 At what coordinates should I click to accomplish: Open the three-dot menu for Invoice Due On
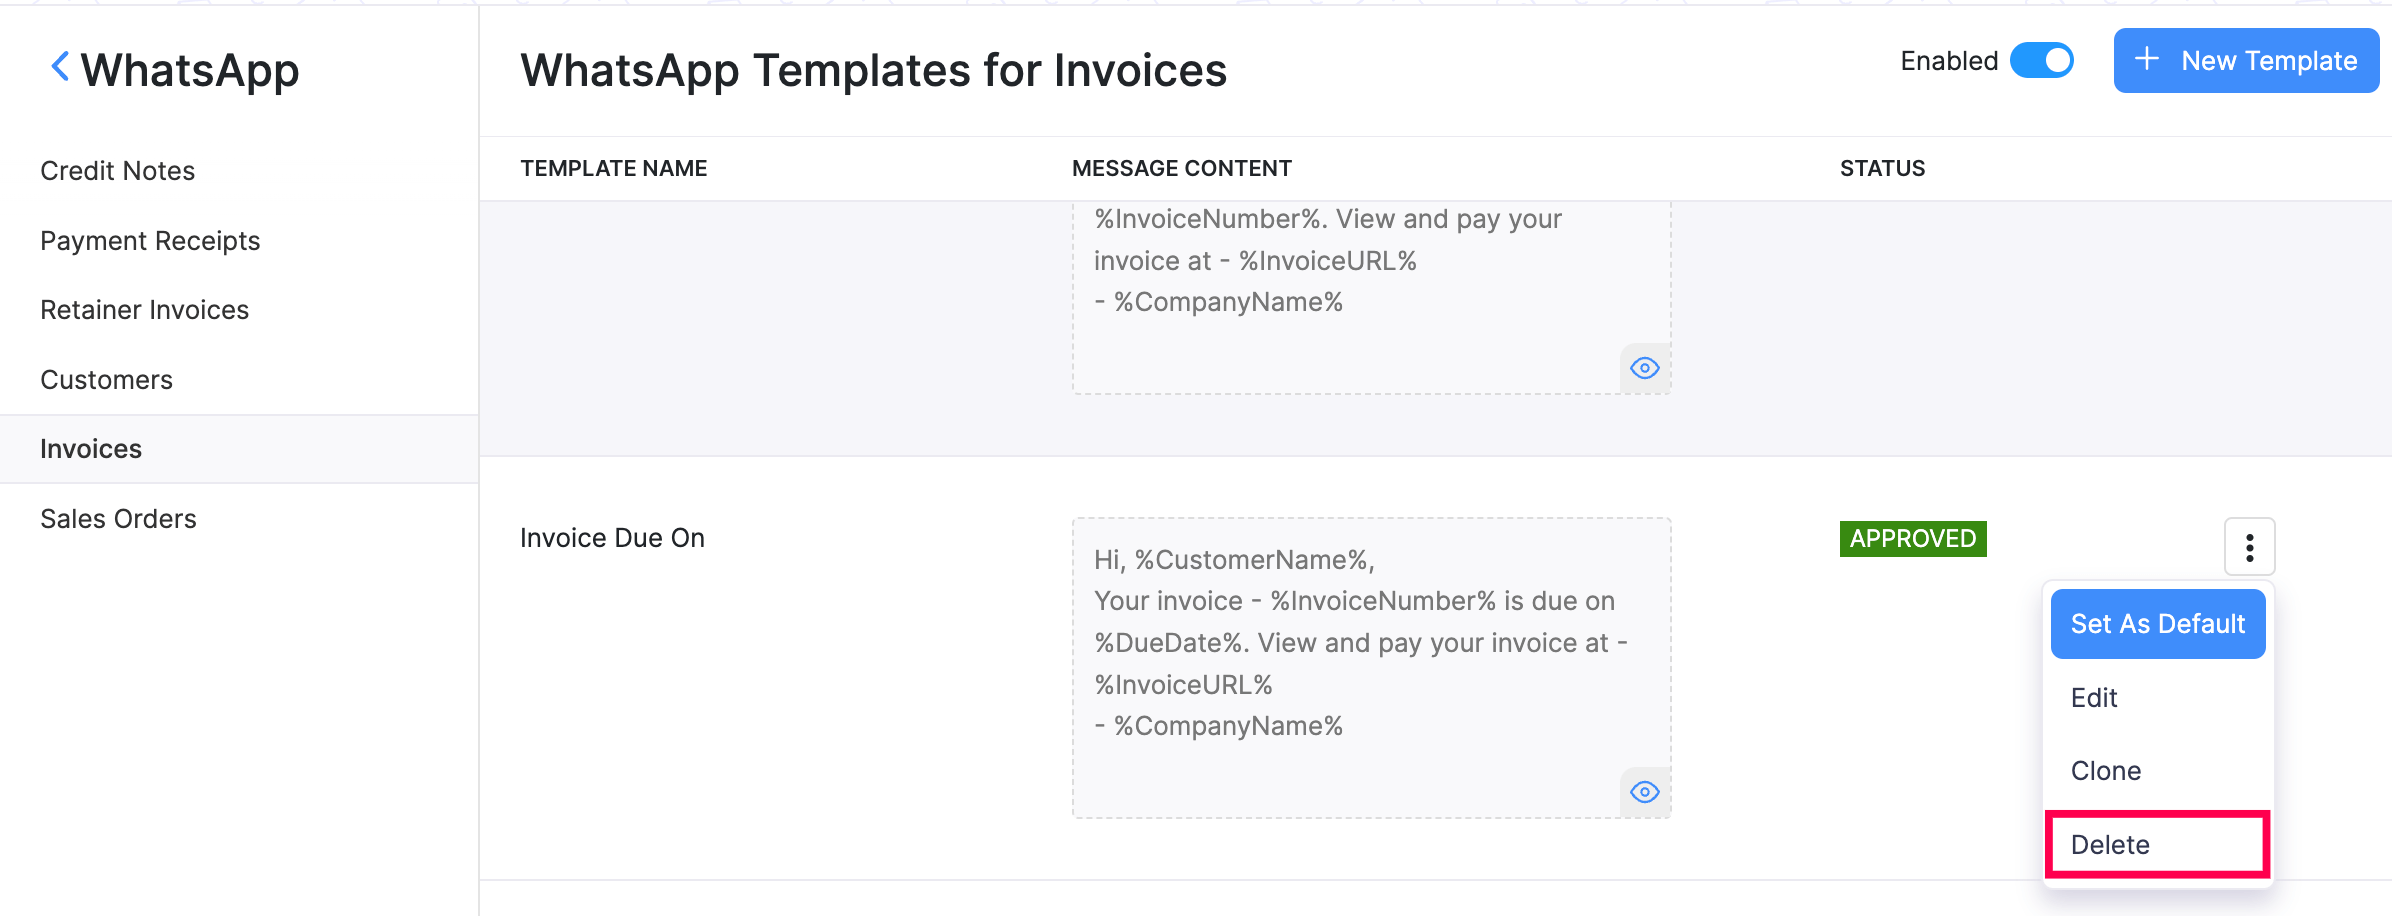click(2249, 547)
